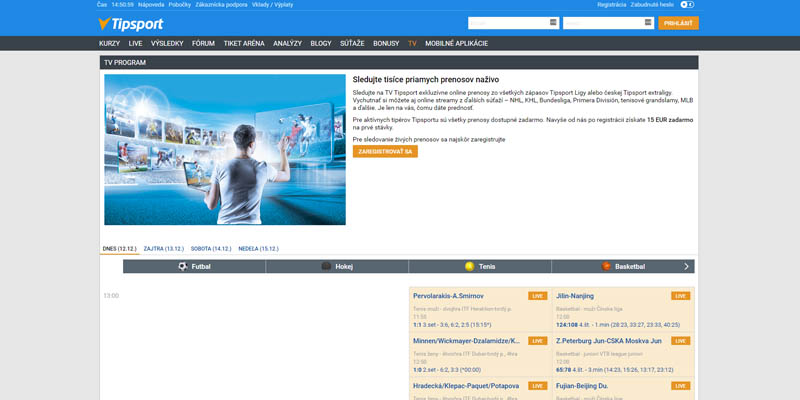Open TIKET ARÉNA menu item
This screenshot has height=400, width=800.
click(x=244, y=43)
